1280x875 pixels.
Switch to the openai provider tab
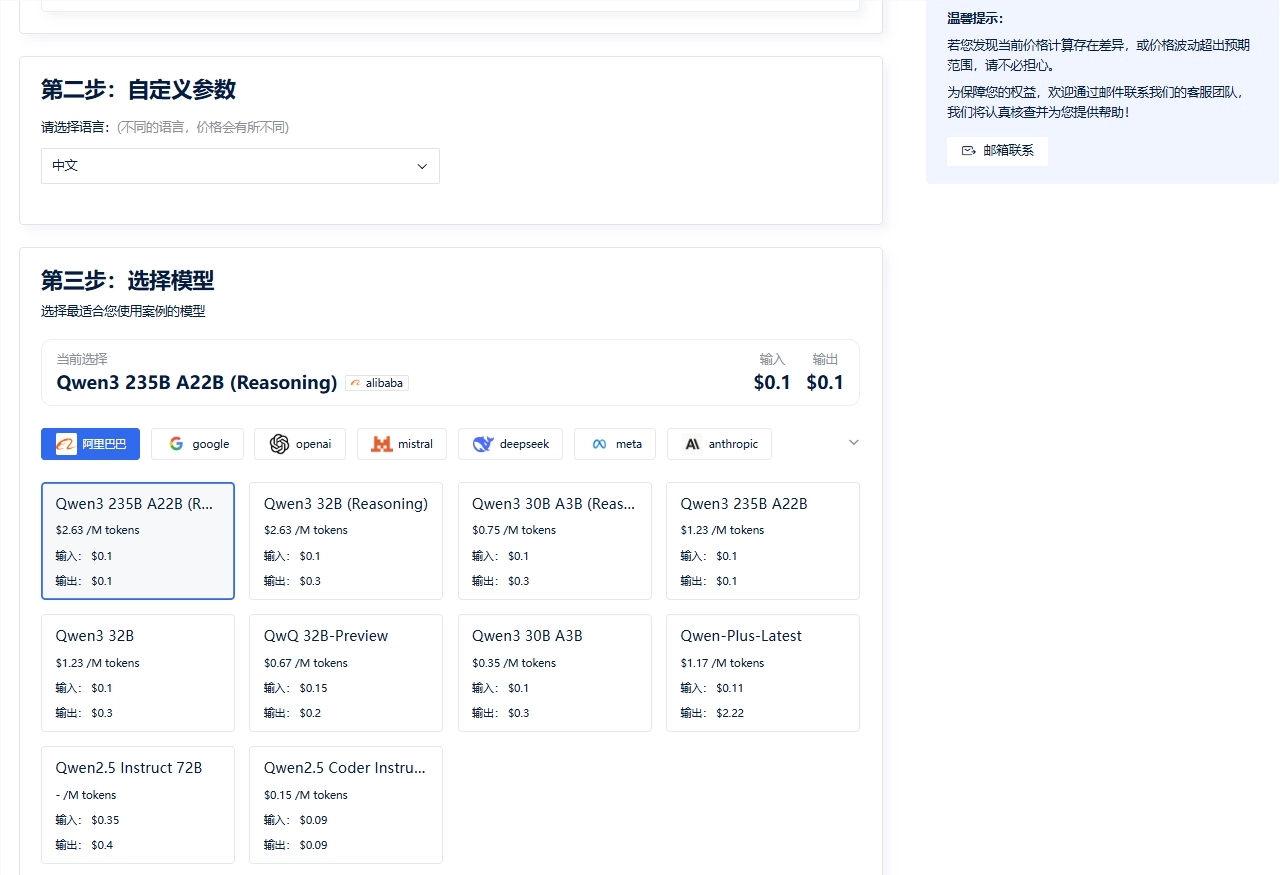[300, 444]
